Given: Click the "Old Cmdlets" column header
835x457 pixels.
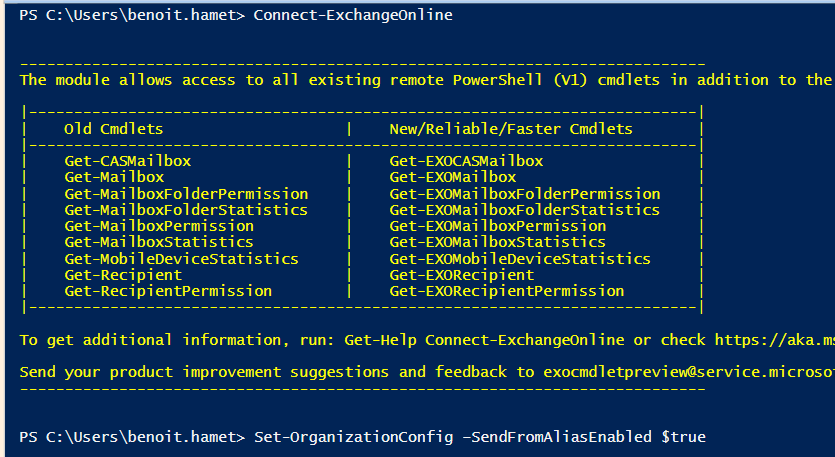Looking at the screenshot, I should (x=113, y=129).
